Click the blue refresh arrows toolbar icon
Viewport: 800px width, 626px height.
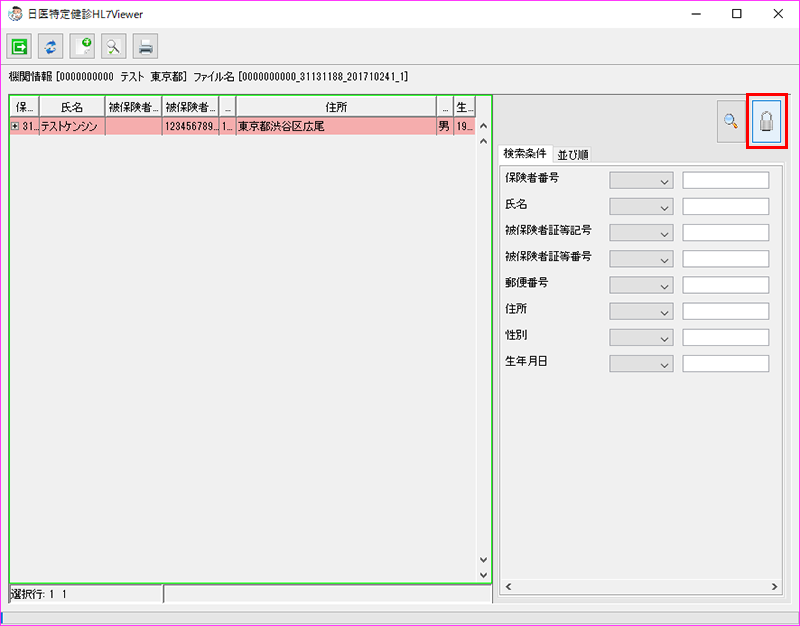click(50, 46)
